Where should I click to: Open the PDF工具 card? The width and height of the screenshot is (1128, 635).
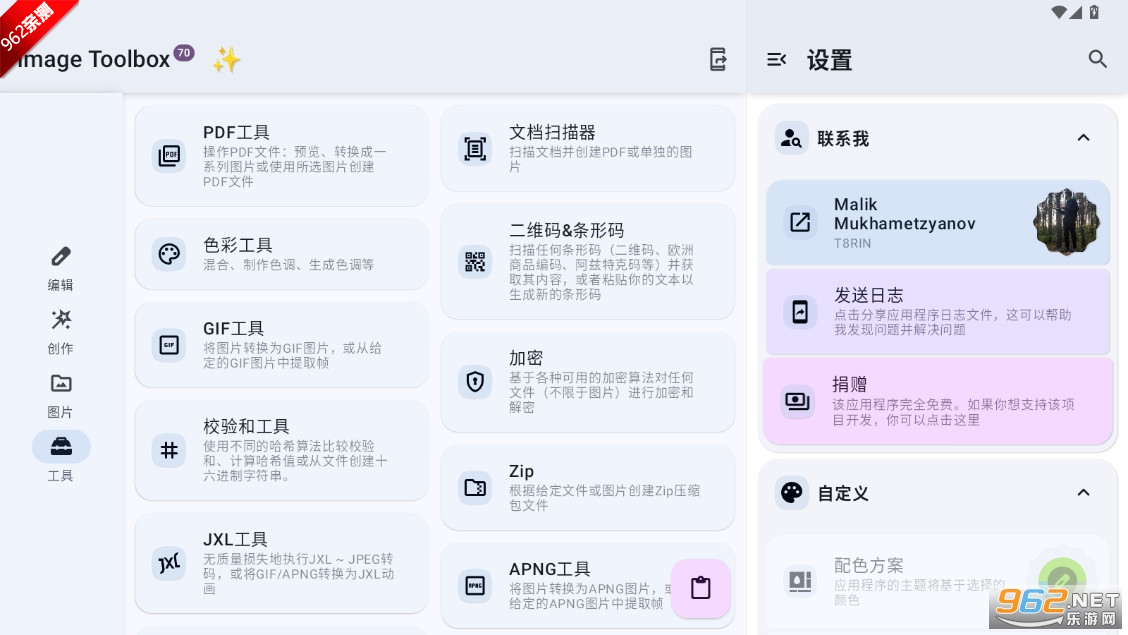(x=281, y=156)
